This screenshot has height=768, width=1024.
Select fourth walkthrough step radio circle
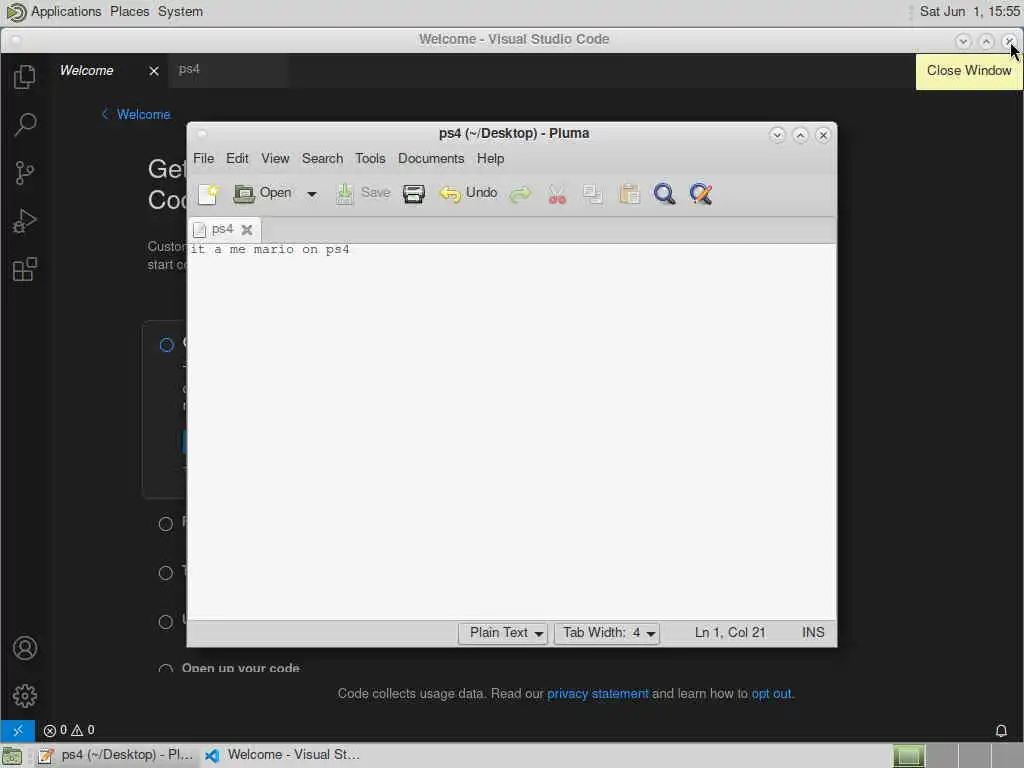coord(166,622)
